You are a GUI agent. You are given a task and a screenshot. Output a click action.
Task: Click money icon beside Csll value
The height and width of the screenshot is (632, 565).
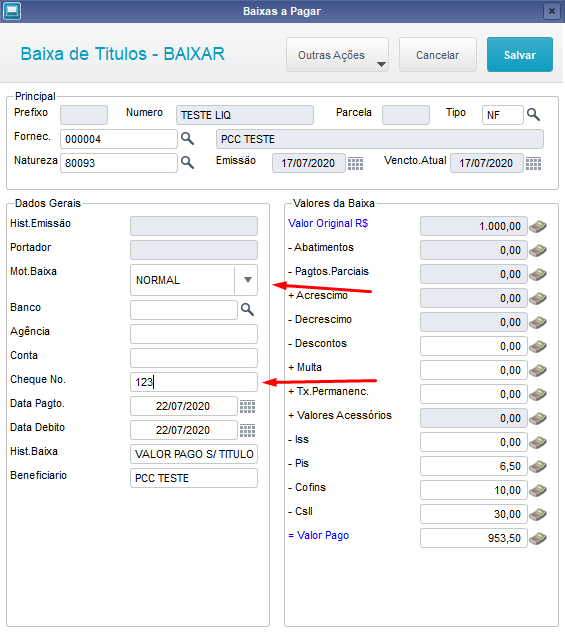pos(538,514)
